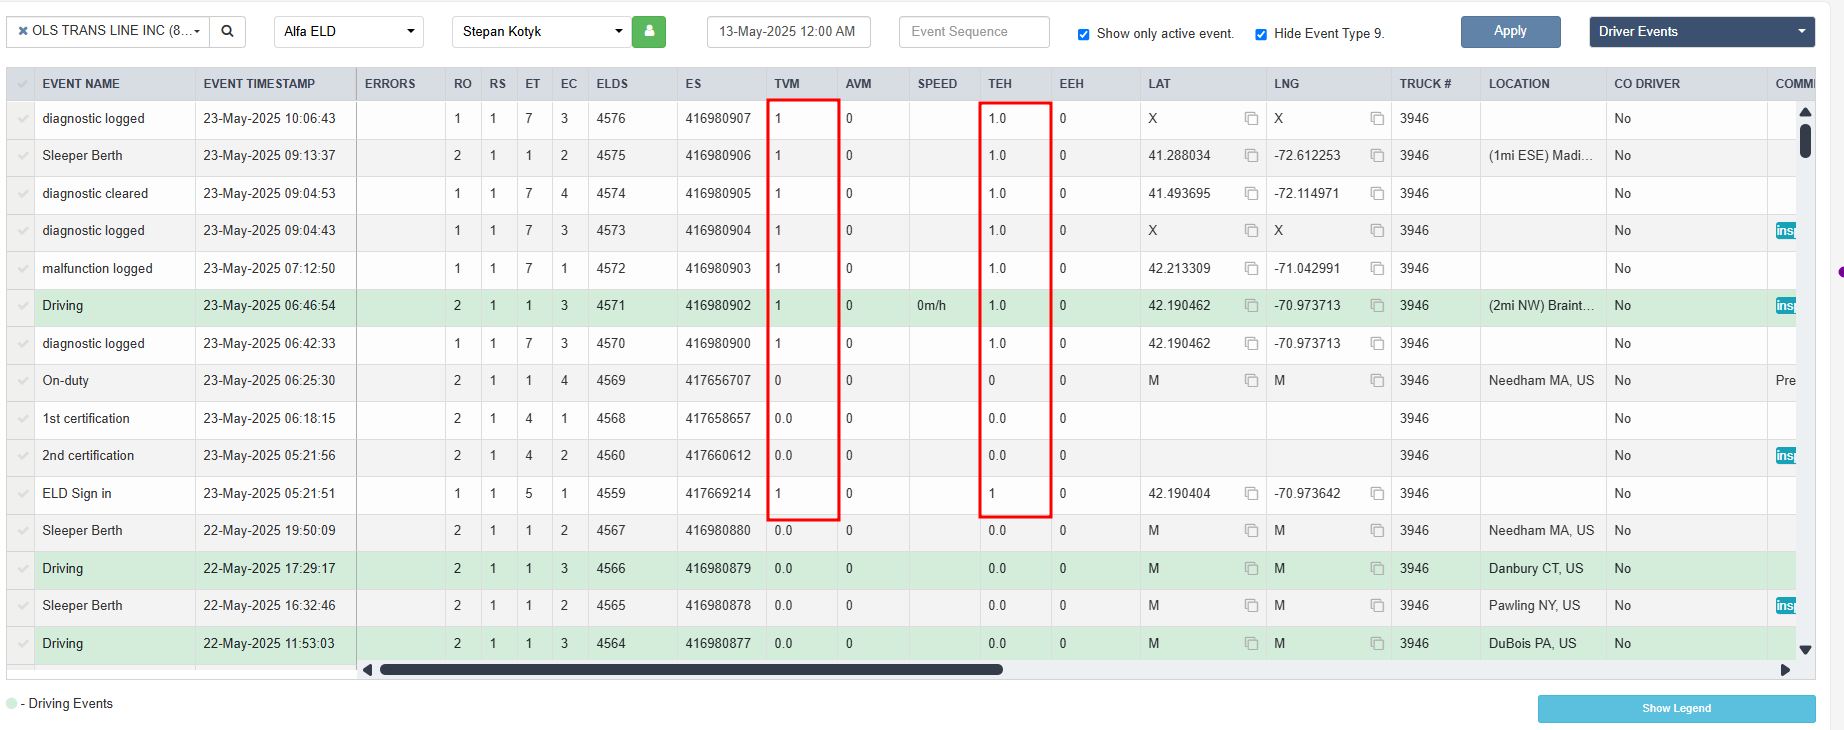Click the DuBois PA, US location cell
Image resolution: width=1844 pixels, height=730 pixels.
pyautogui.click(x=1532, y=643)
